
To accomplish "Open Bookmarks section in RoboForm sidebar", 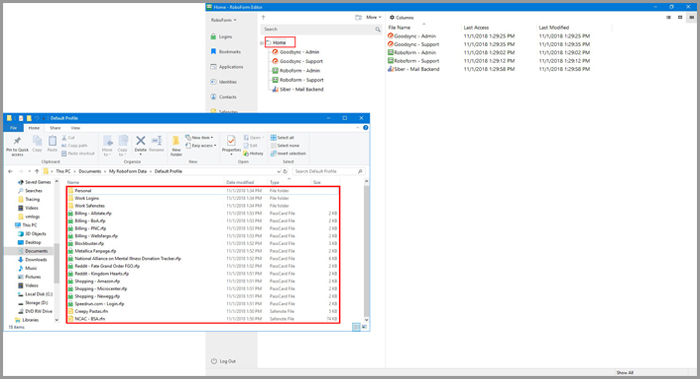I will pyautogui.click(x=225, y=52).
